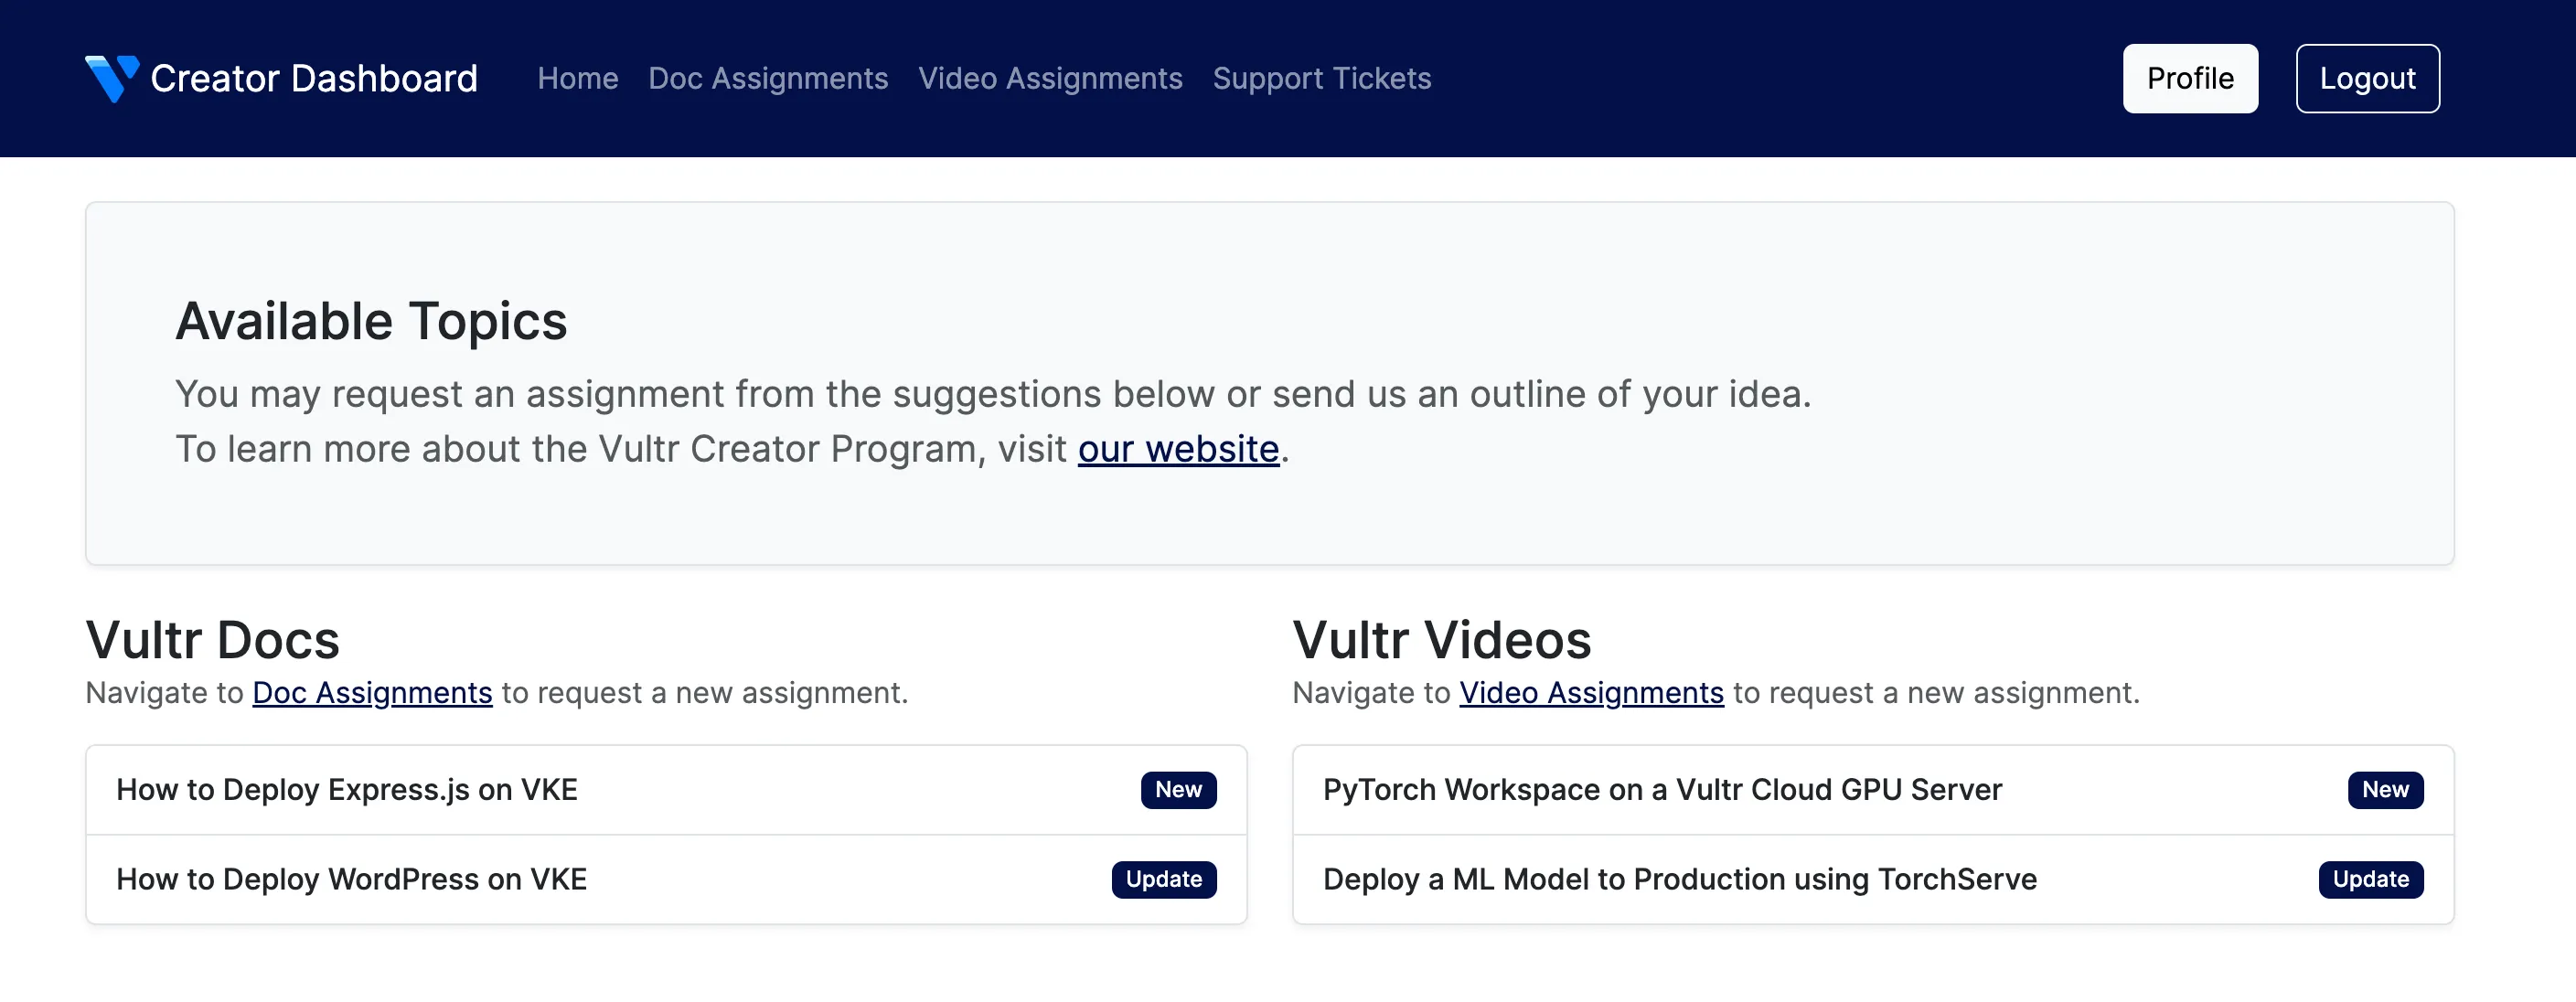The width and height of the screenshot is (2576, 1002).
Task: Click the Profile button
Action: pyautogui.click(x=2190, y=78)
